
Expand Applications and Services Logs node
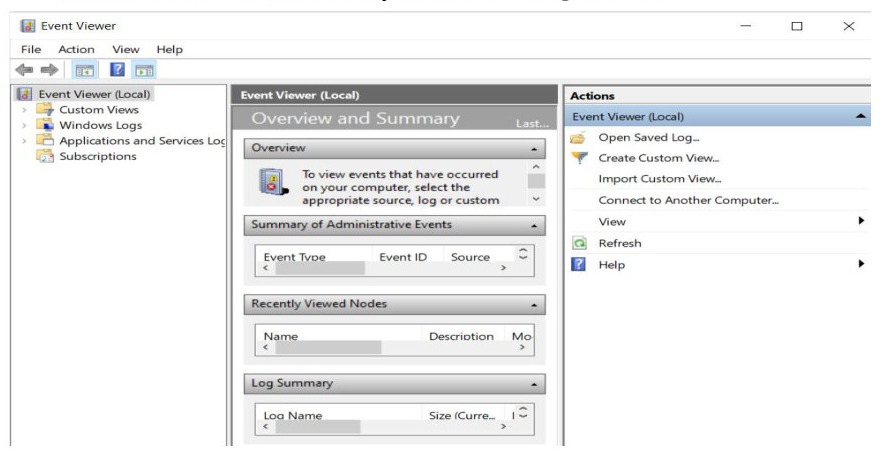pos(24,141)
